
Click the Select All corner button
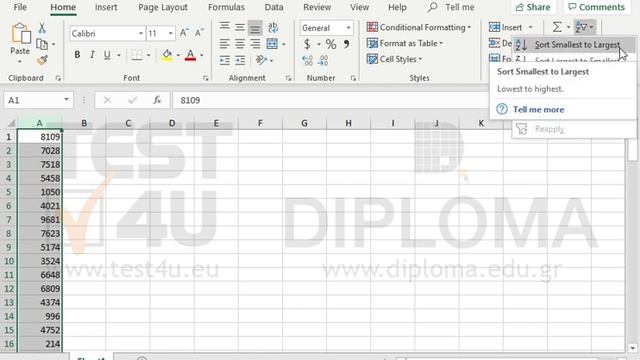coord(11,123)
